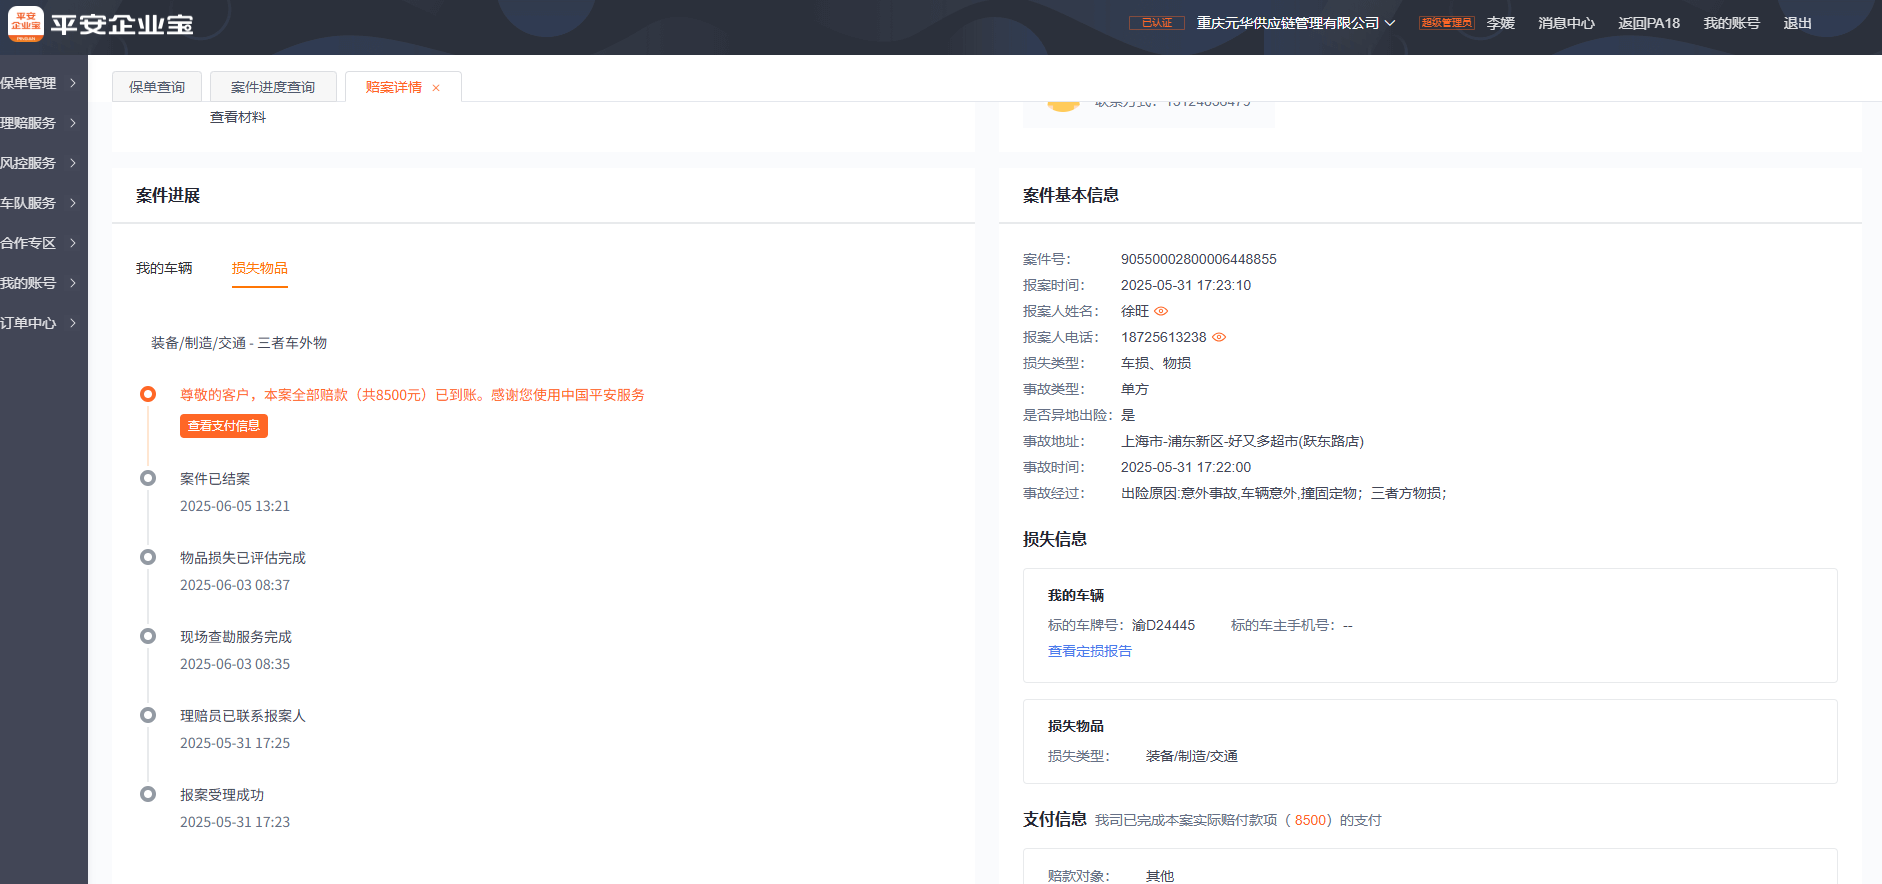Close the 赔案详情 tab
The height and width of the screenshot is (884, 1882).
pyautogui.click(x=436, y=88)
